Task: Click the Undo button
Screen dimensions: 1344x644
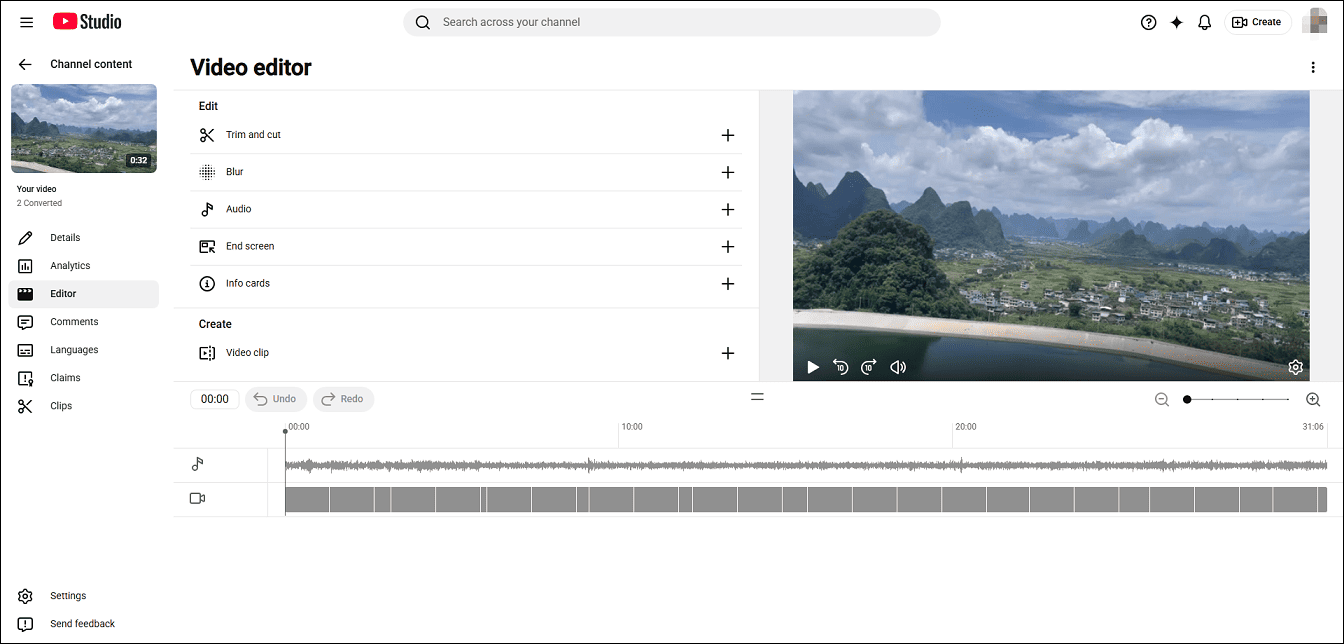Action: pyautogui.click(x=276, y=399)
